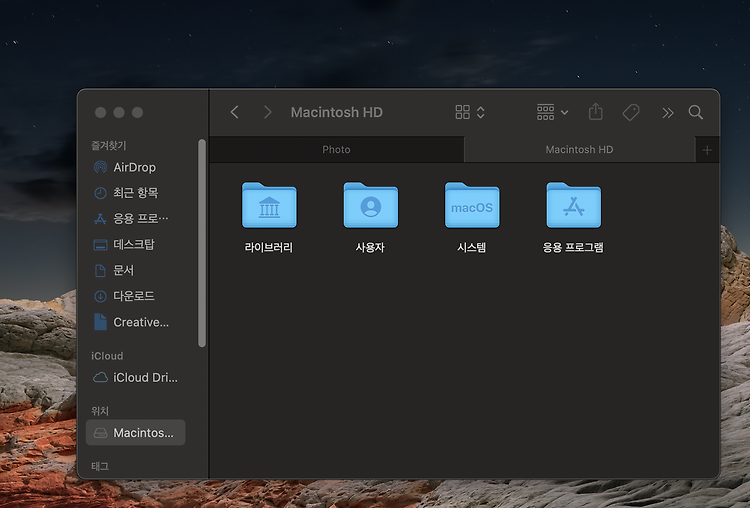Click the tag edit toolbar icon

(631, 112)
